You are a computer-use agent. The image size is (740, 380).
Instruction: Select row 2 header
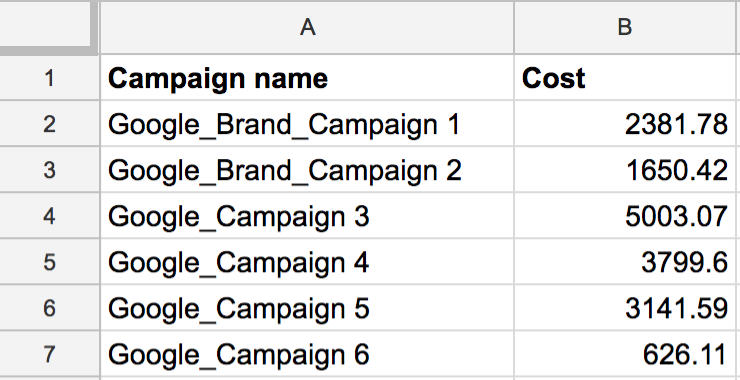pos(49,124)
